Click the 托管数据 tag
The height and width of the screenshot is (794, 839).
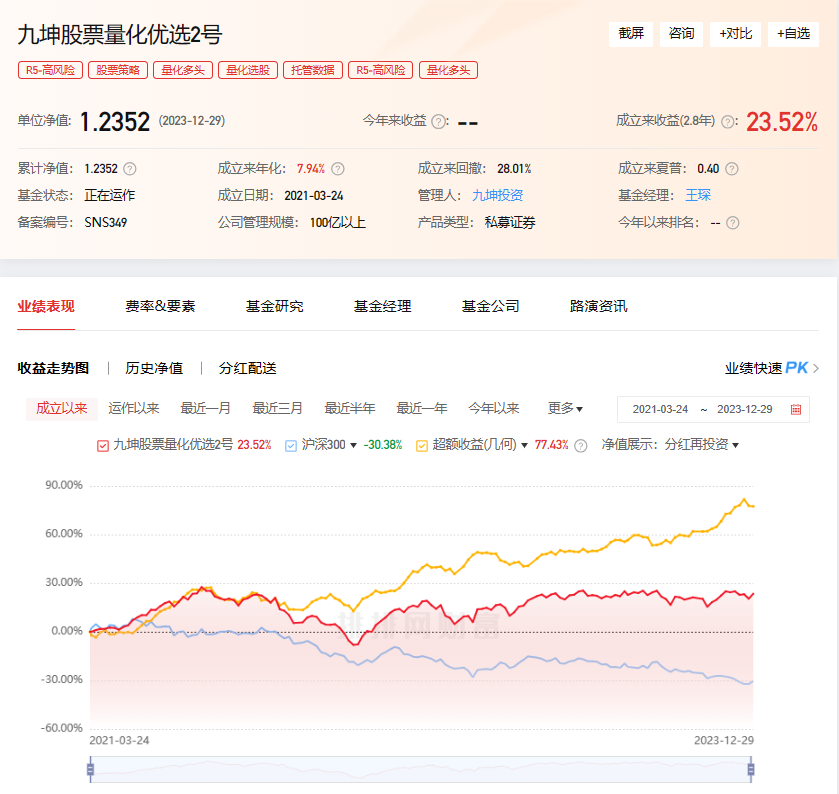coord(312,70)
